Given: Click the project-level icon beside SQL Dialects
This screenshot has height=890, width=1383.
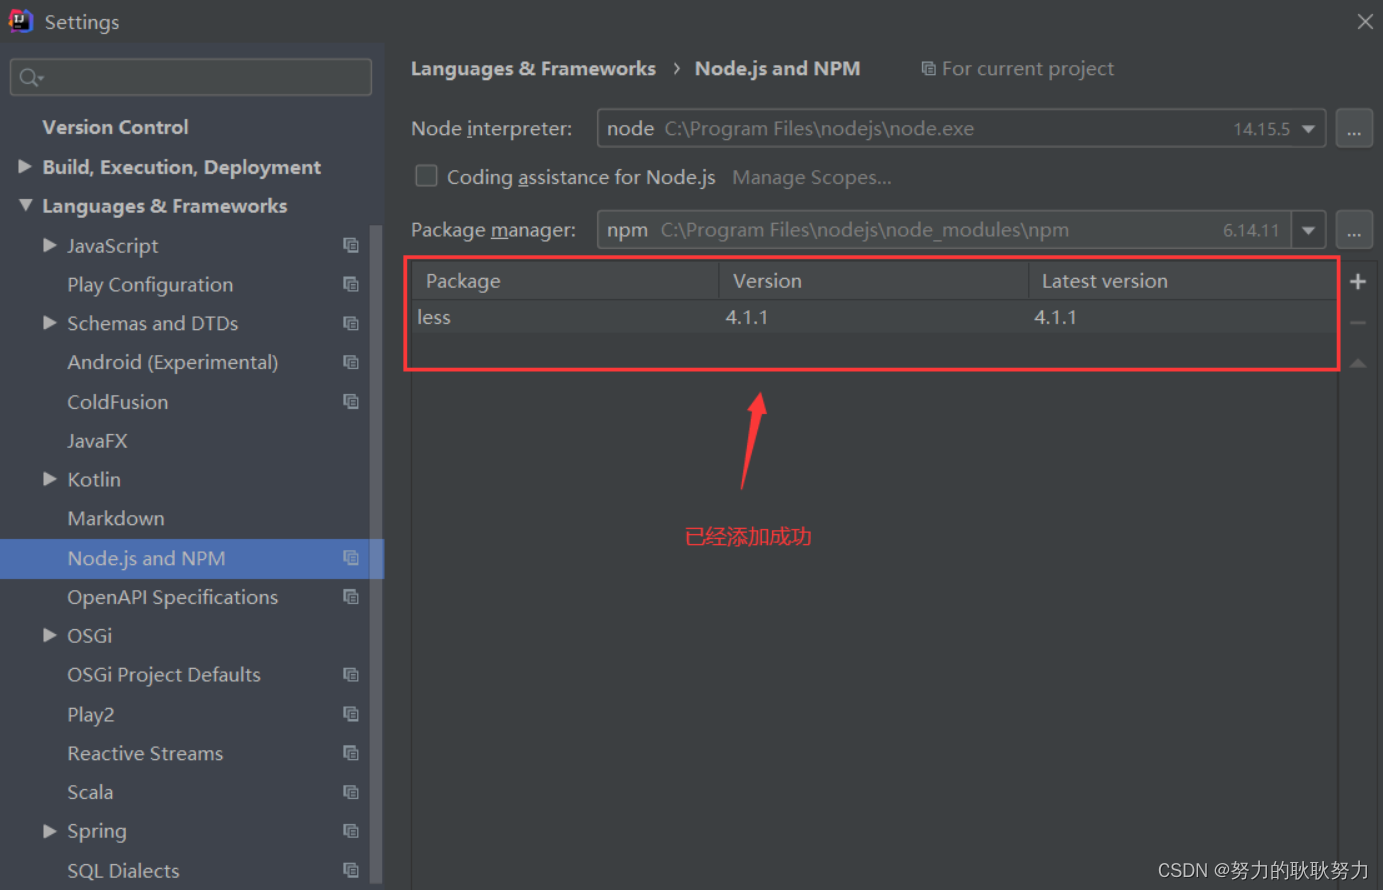Looking at the screenshot, I should [350, 870].
